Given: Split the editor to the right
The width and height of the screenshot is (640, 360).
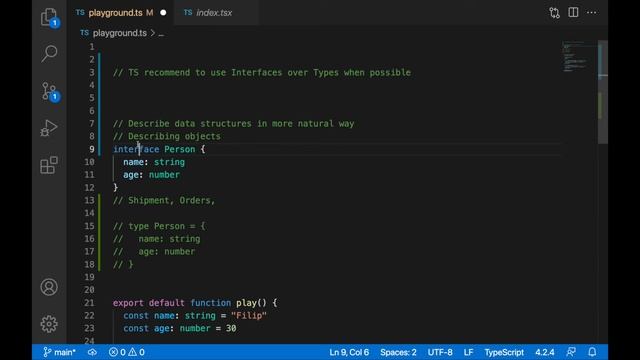Looking at the screenshot, I should pos(573,13).
